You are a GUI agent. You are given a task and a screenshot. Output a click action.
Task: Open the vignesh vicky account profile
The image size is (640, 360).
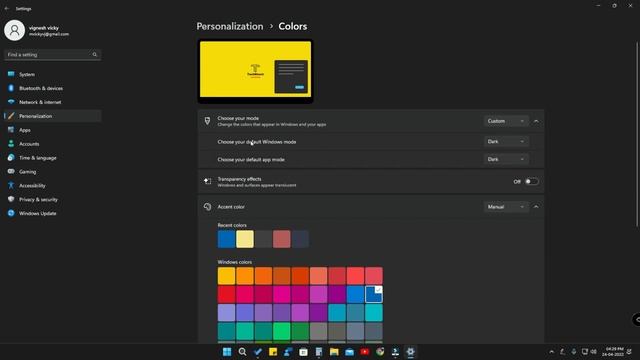pos(37,31)
